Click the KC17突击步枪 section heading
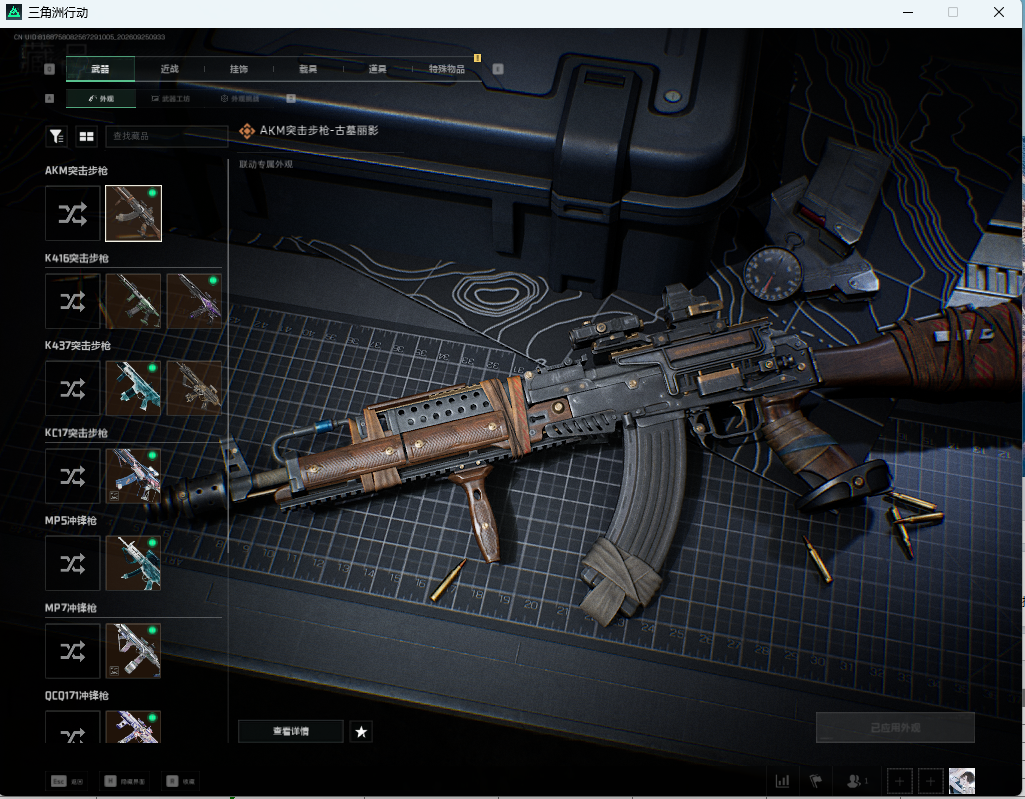Image resolution: width=1025 pixels, height=799 pixels. 76,433
